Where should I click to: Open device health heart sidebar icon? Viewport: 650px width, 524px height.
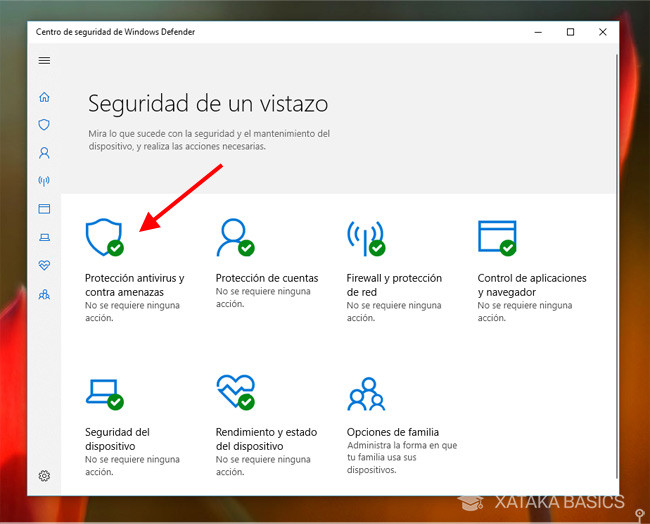click(x=44, y=265)
